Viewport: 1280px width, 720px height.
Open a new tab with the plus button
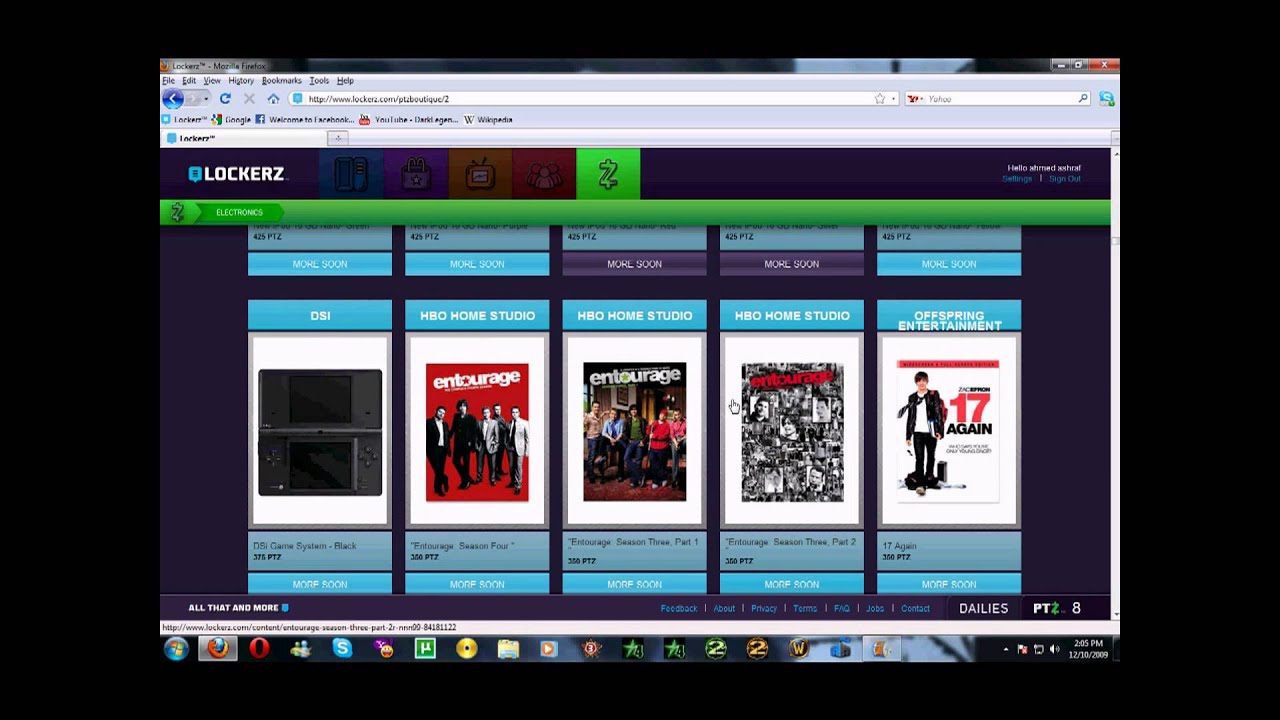coord(338,138)
